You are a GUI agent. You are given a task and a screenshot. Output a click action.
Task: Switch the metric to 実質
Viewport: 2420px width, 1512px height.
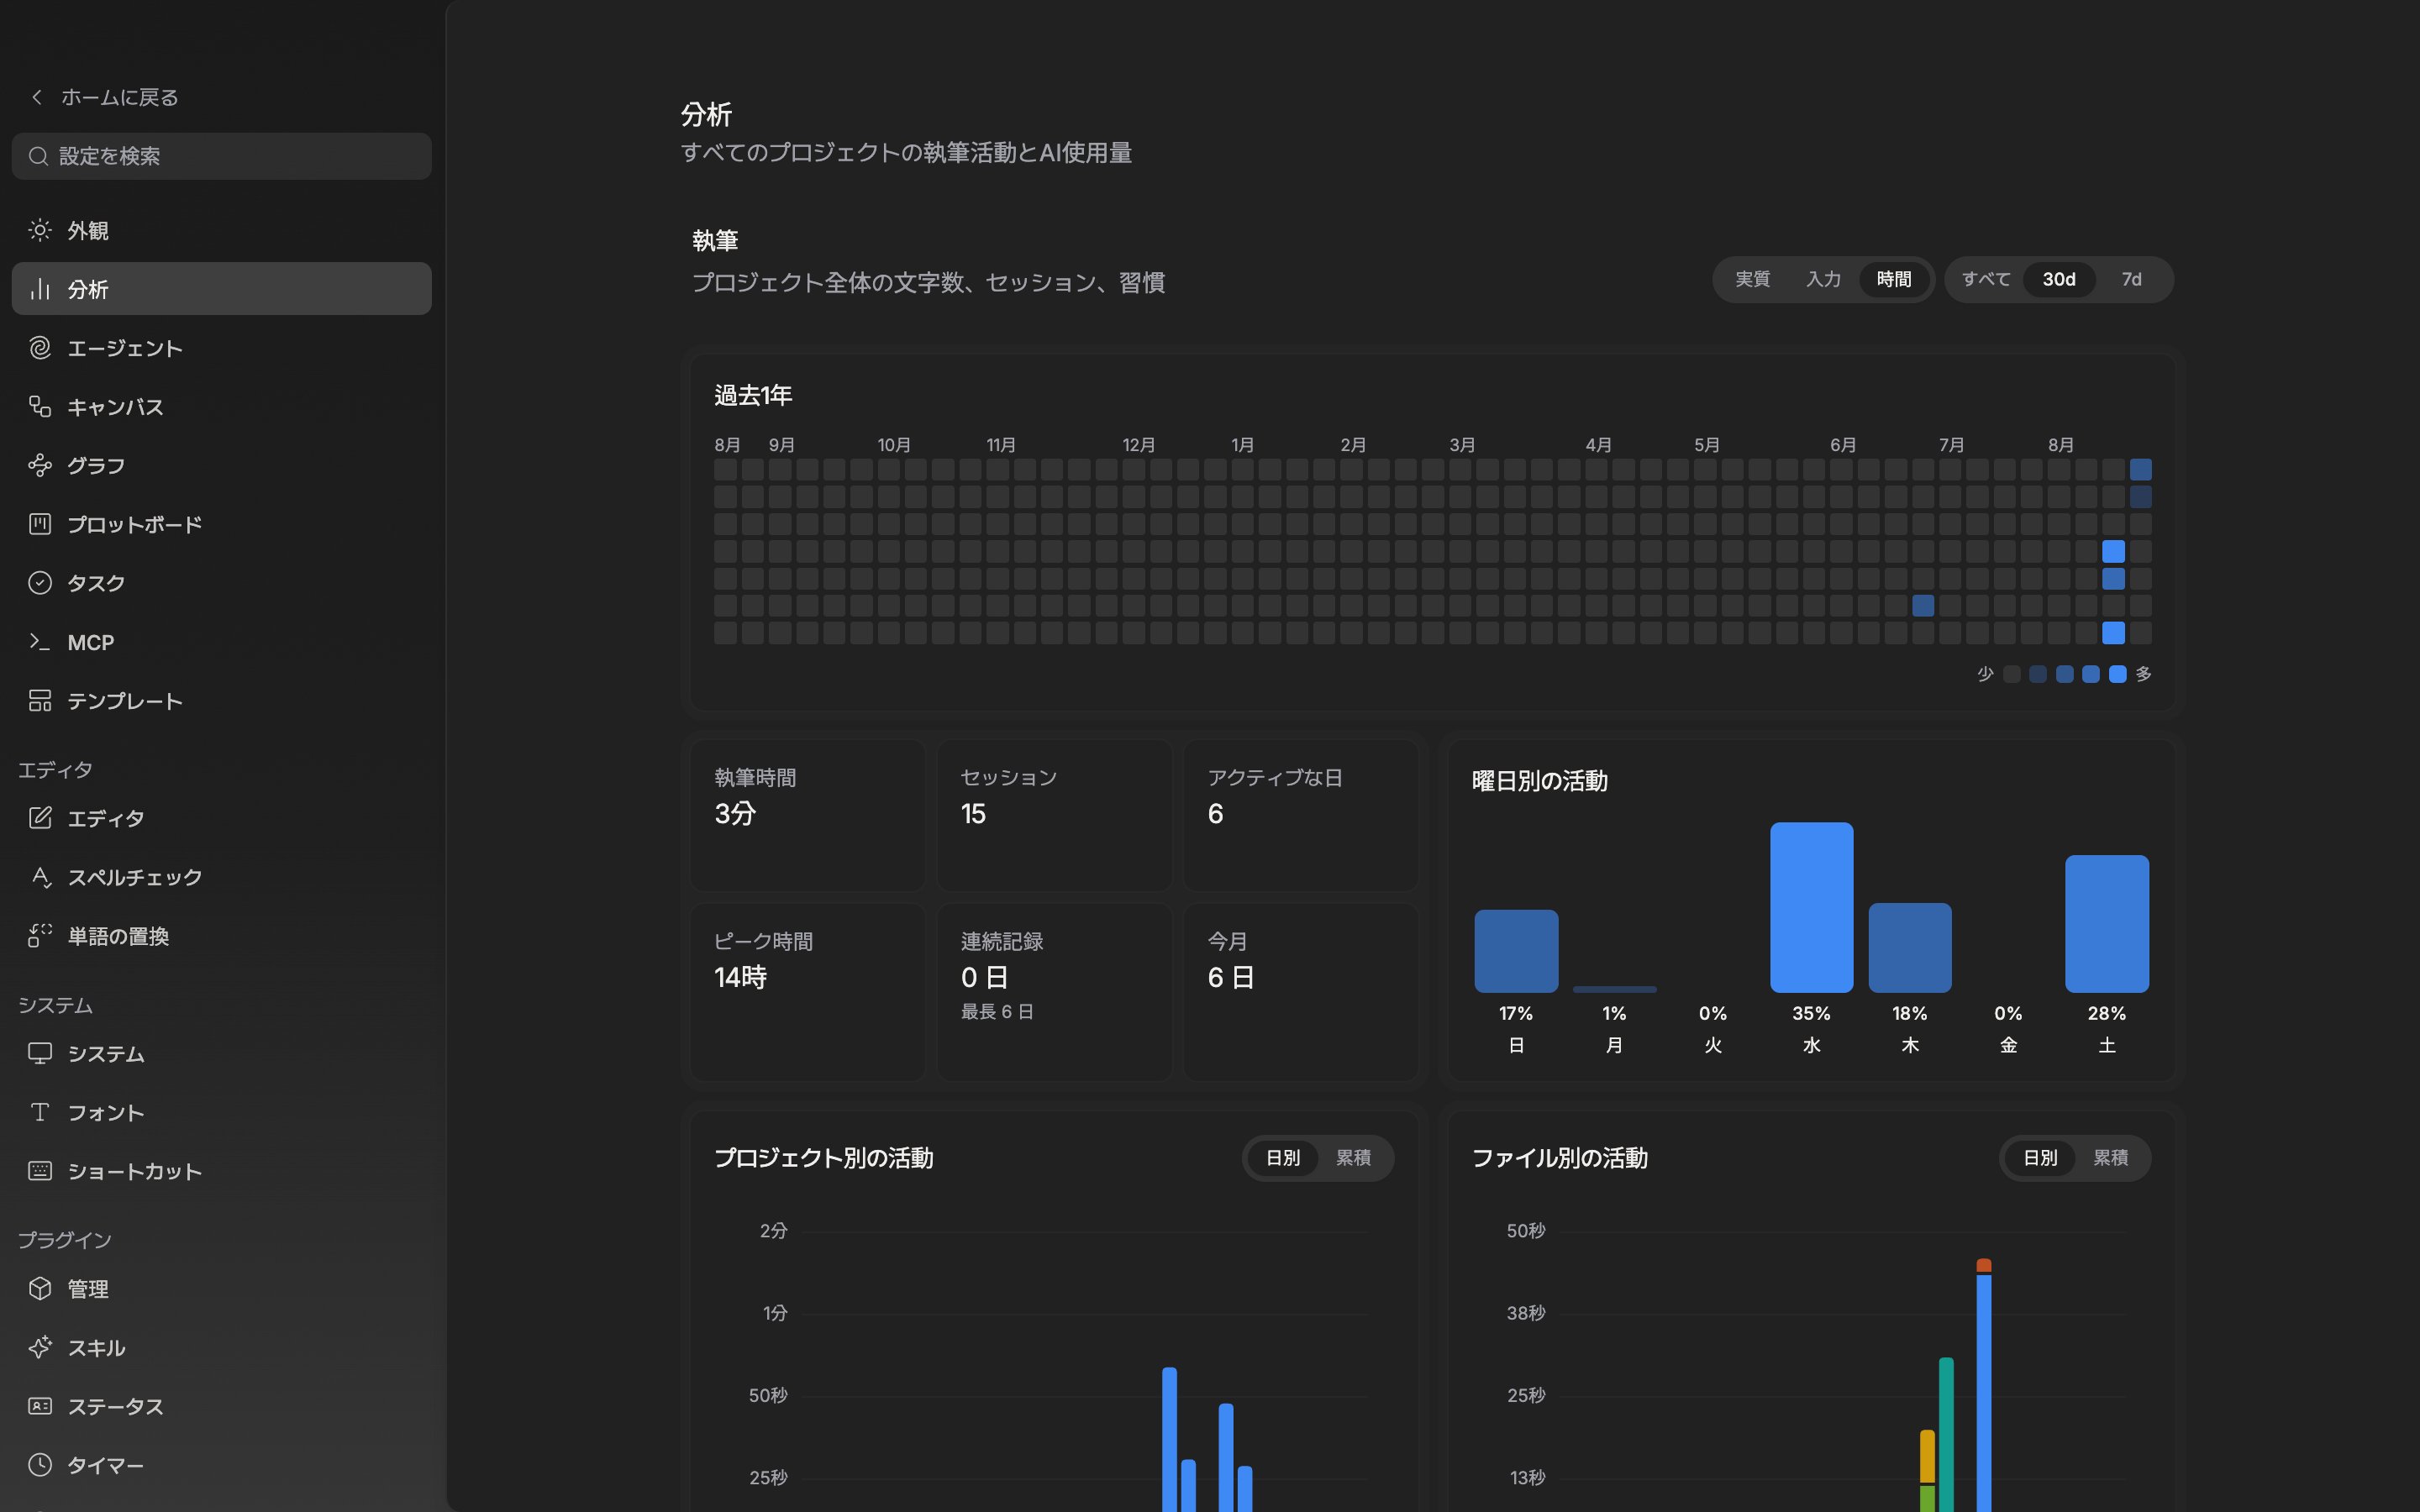pos(1752,279)
